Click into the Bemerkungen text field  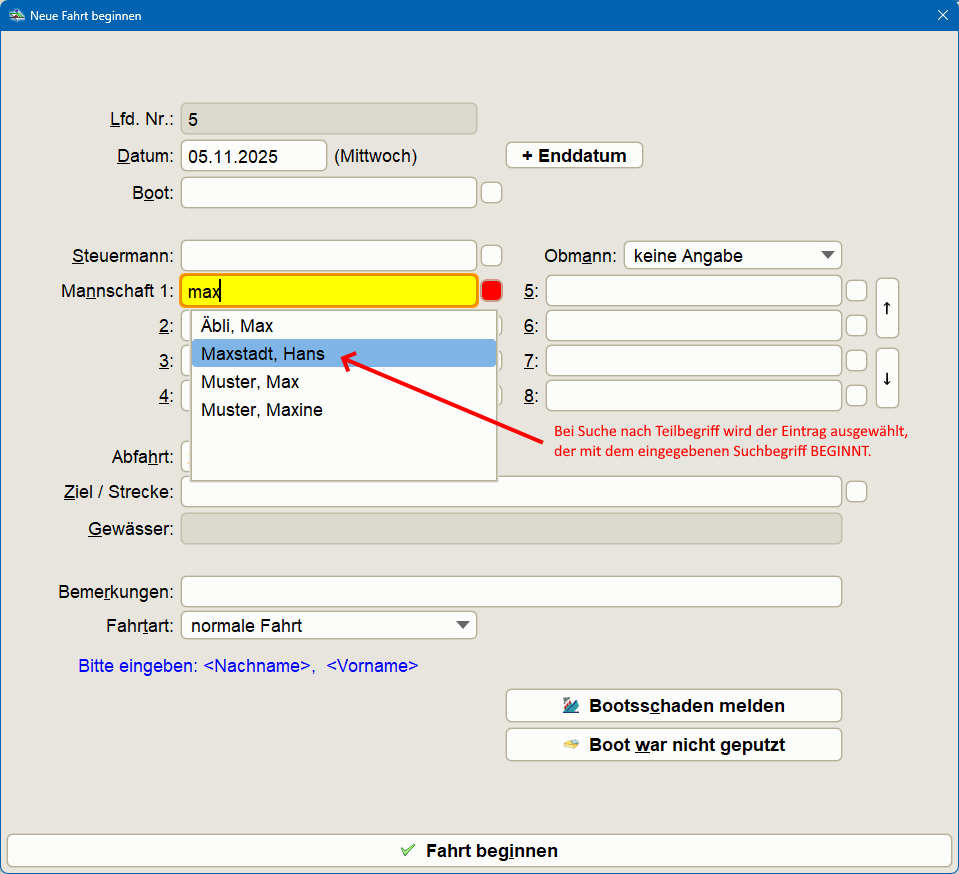510,592
